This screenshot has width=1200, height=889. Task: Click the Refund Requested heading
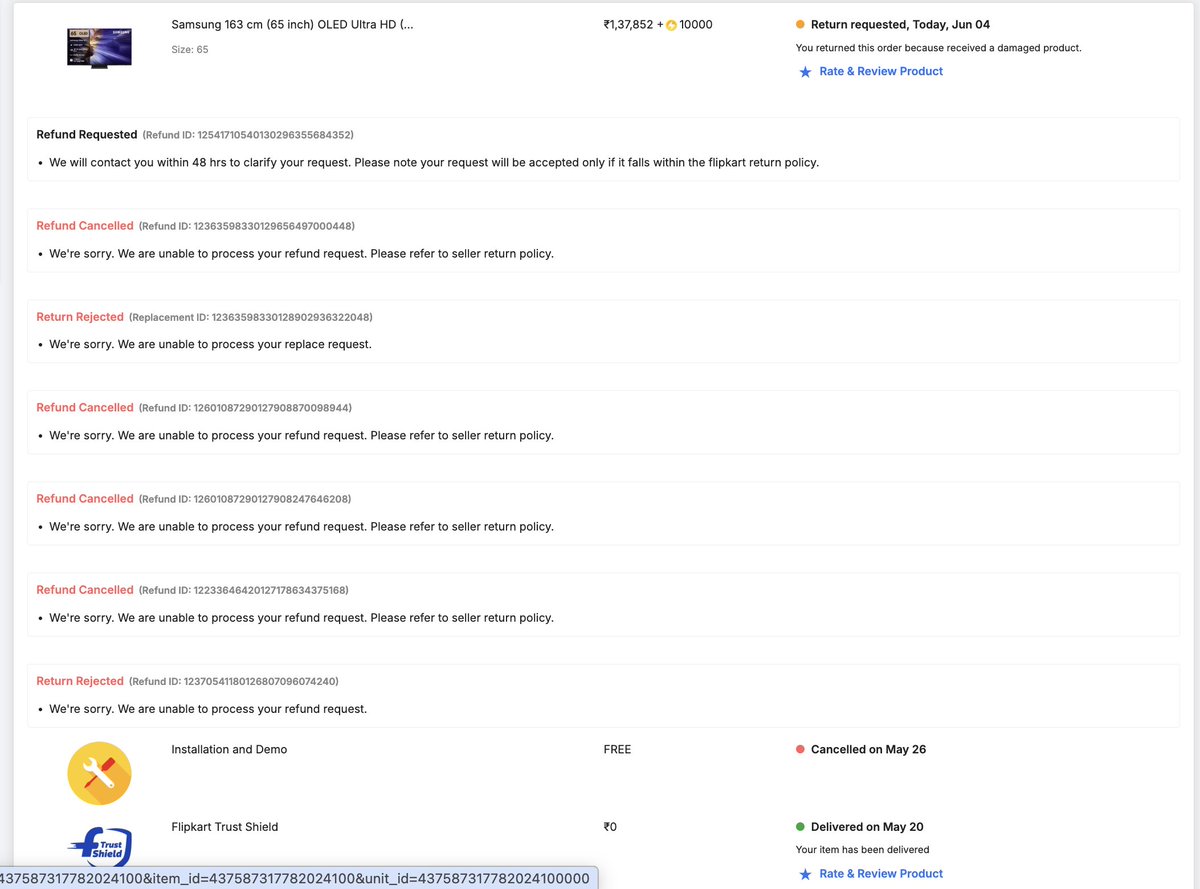tap(87, 134)
